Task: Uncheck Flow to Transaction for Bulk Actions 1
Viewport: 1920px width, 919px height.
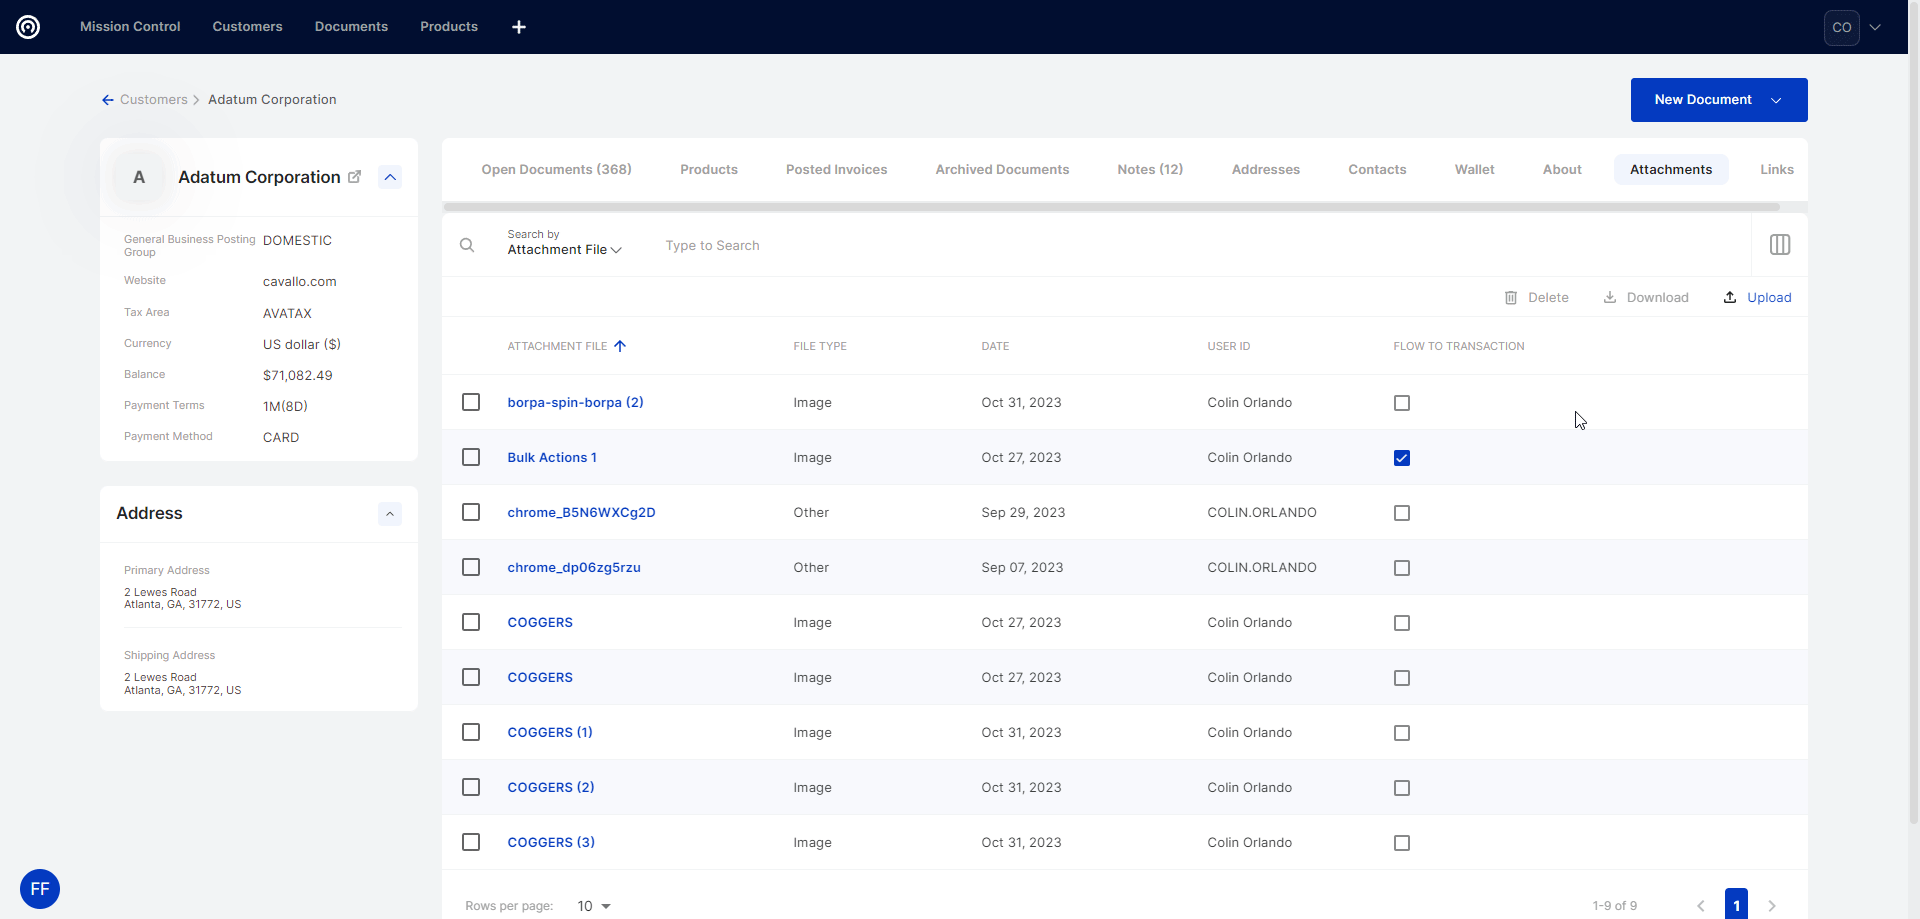Action: point(1401,458)
